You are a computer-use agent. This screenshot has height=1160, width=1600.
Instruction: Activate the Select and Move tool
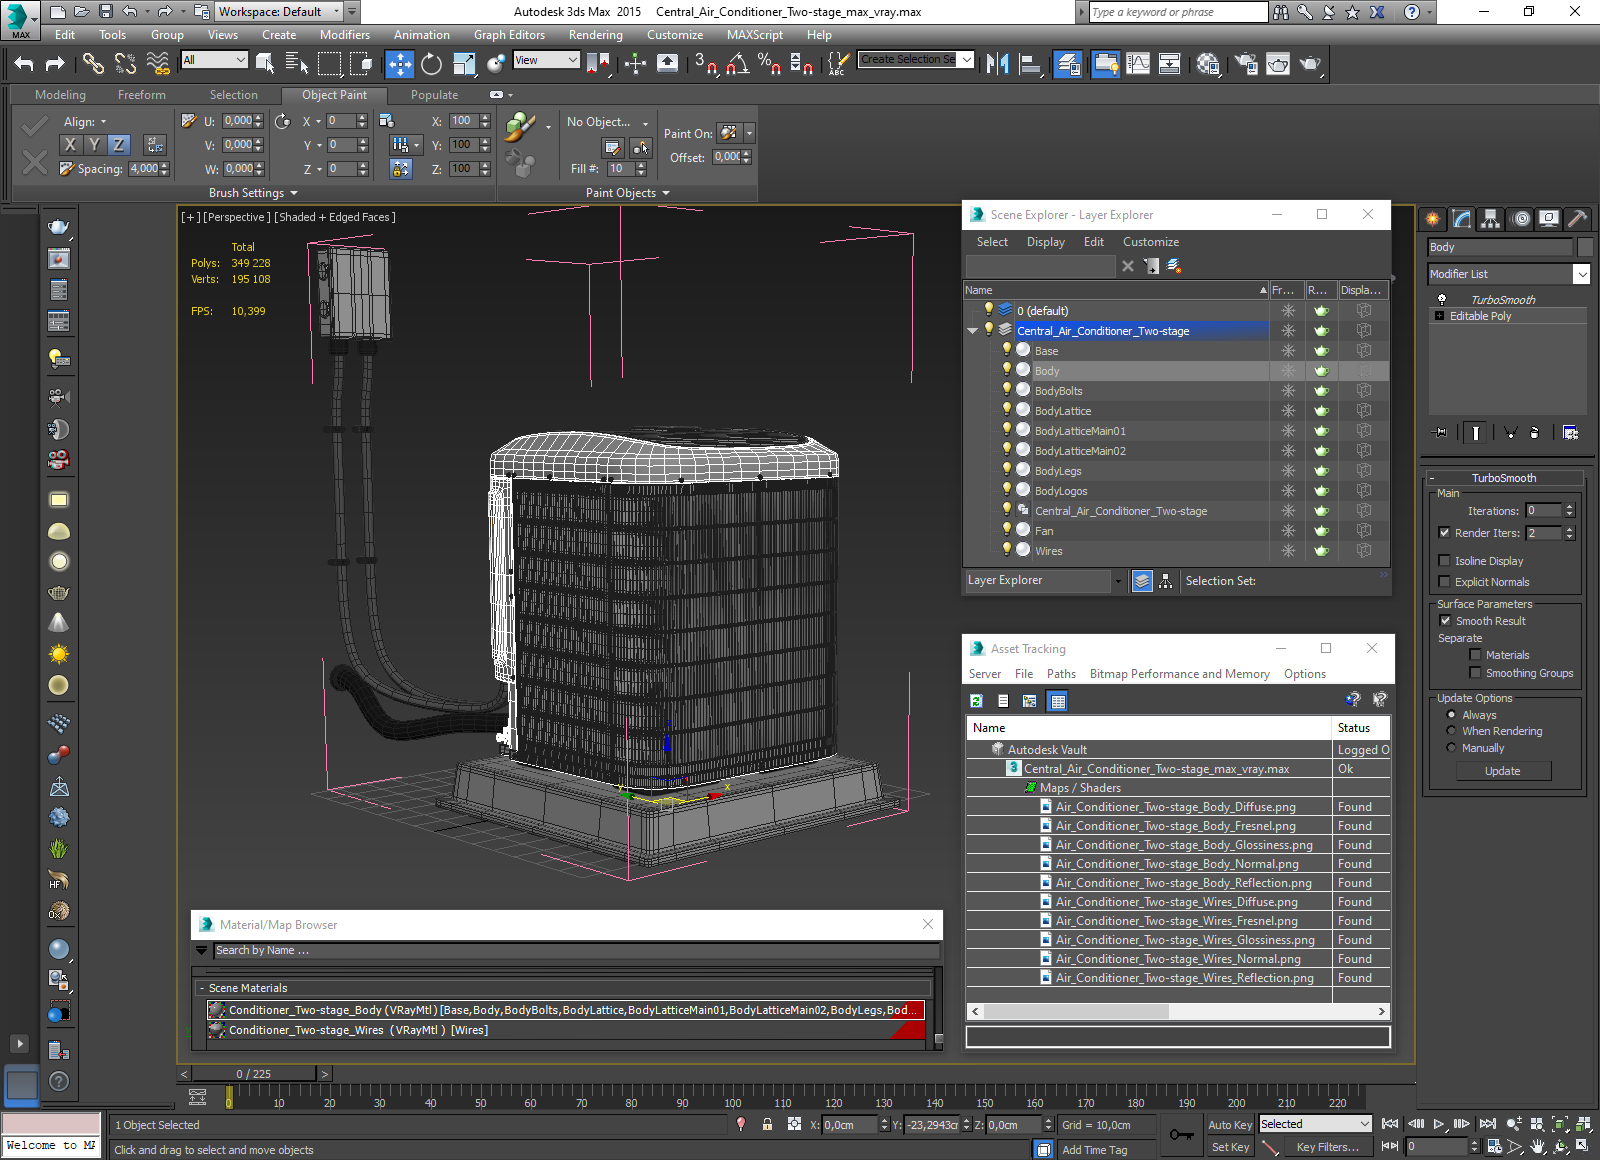pos(400,64)
